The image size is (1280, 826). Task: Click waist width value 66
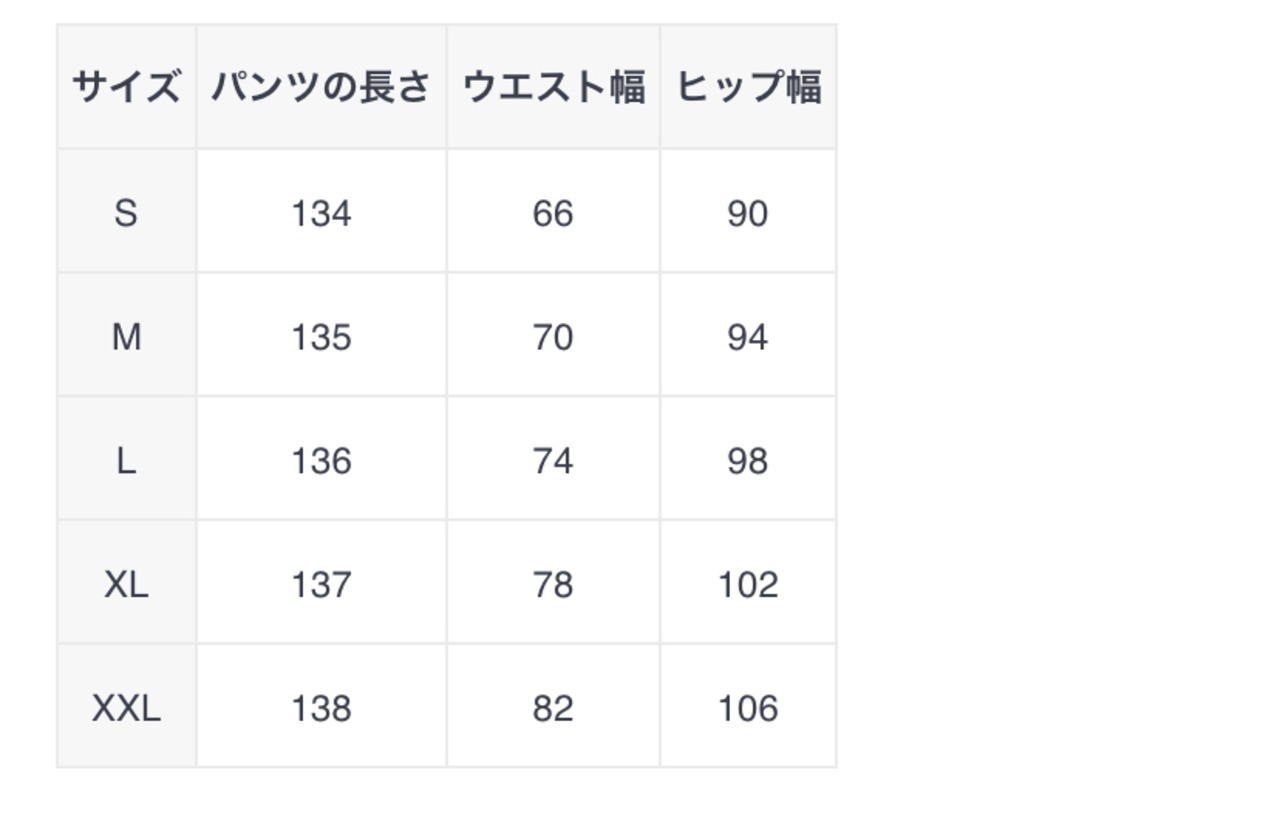[553, 213]
